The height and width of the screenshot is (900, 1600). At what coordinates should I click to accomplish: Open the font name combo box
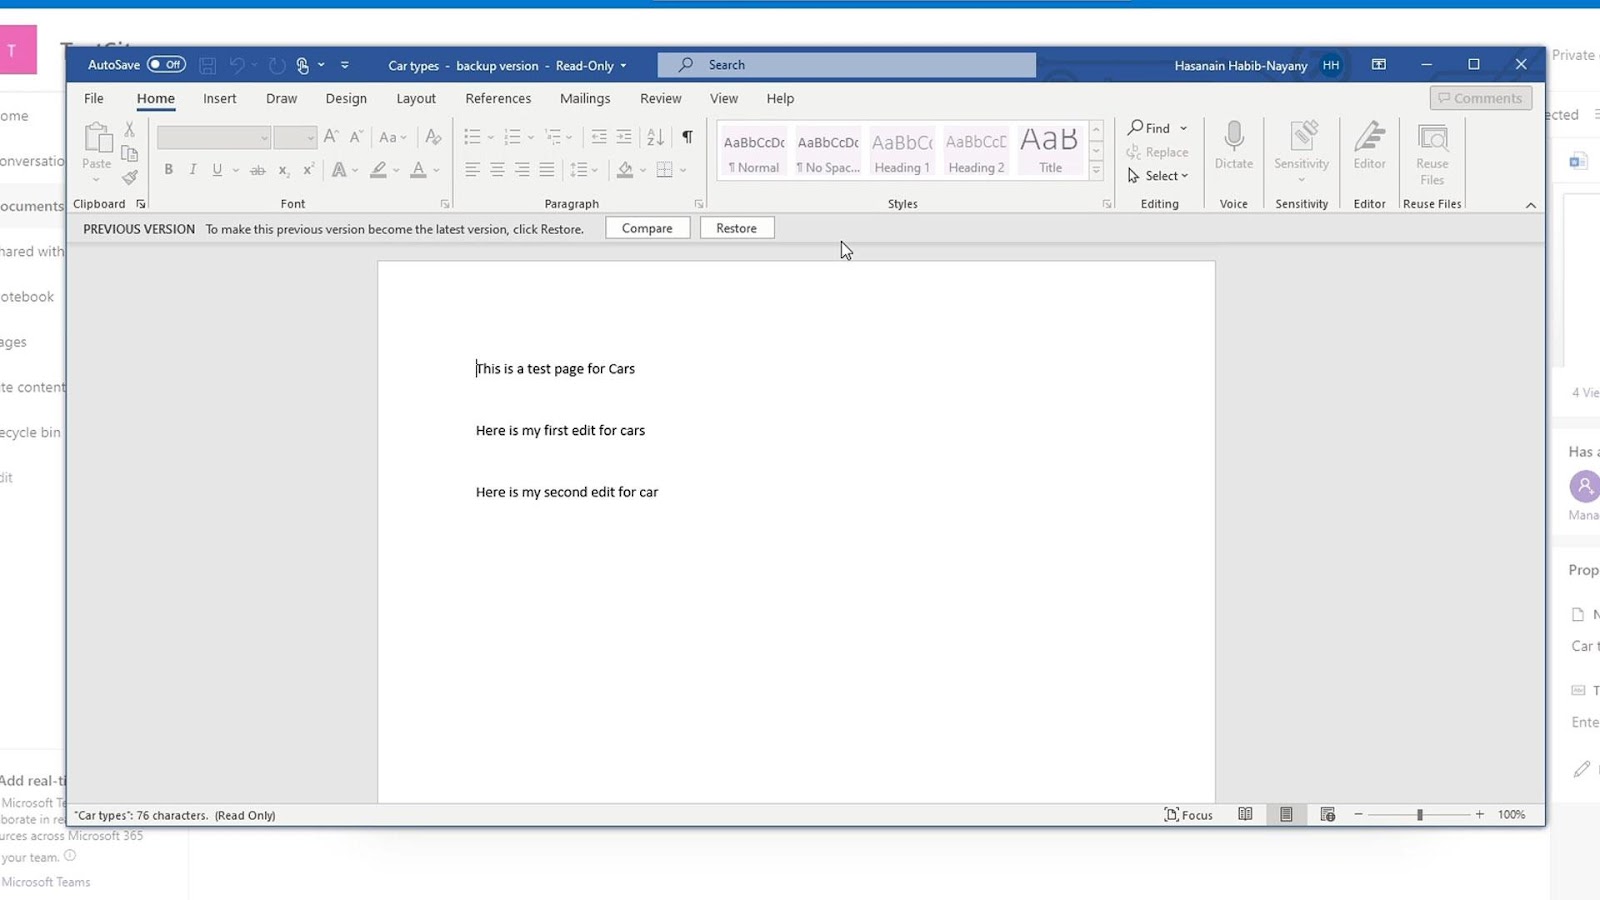(214, 137)
